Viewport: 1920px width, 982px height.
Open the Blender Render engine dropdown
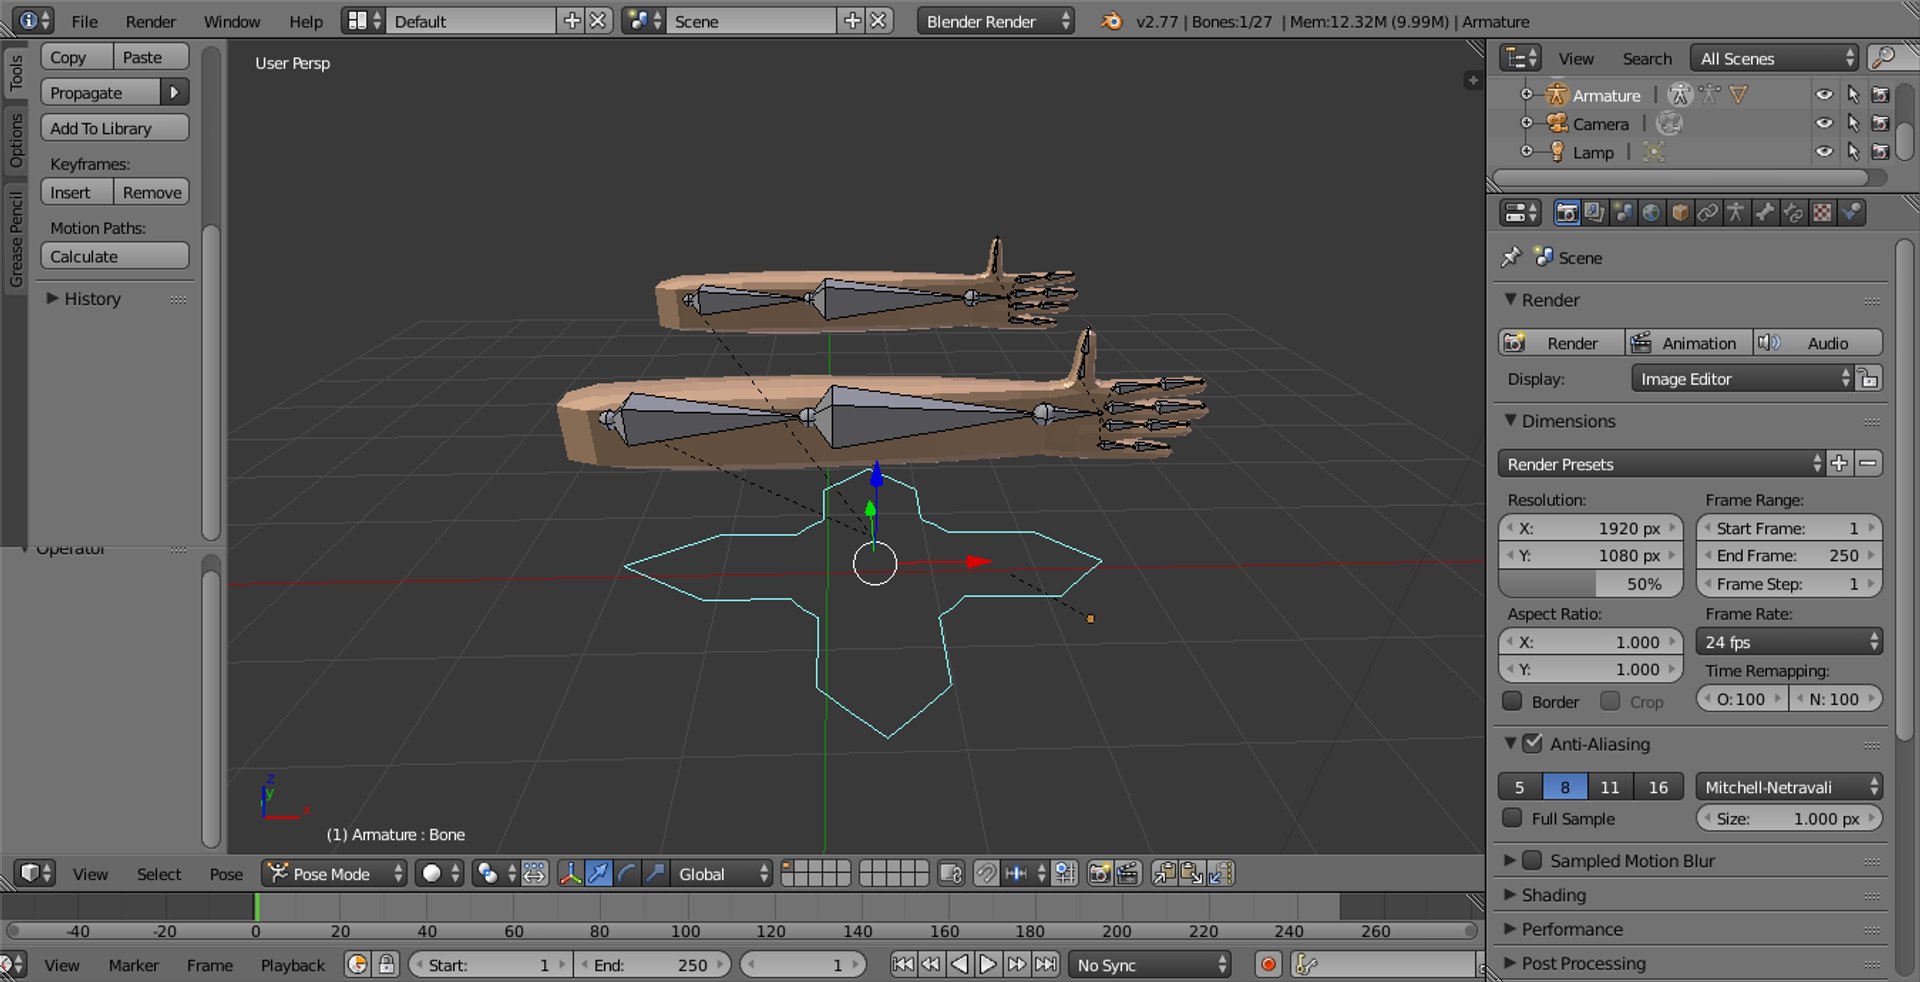point(996,21)
